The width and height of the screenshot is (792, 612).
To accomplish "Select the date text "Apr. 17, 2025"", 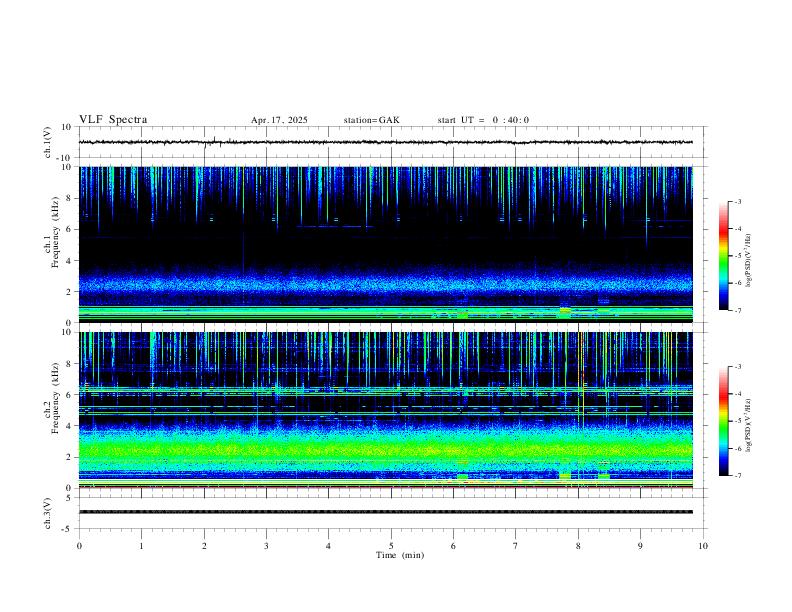I will pyautogui.click(x=279, y=120).
